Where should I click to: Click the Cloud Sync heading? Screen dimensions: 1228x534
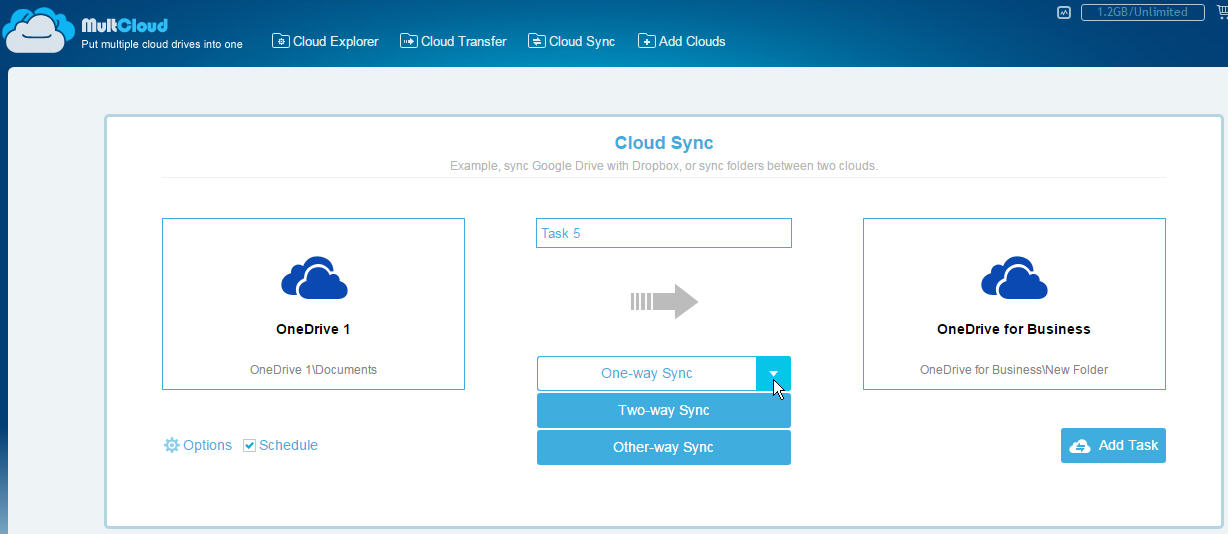point(664,143)
